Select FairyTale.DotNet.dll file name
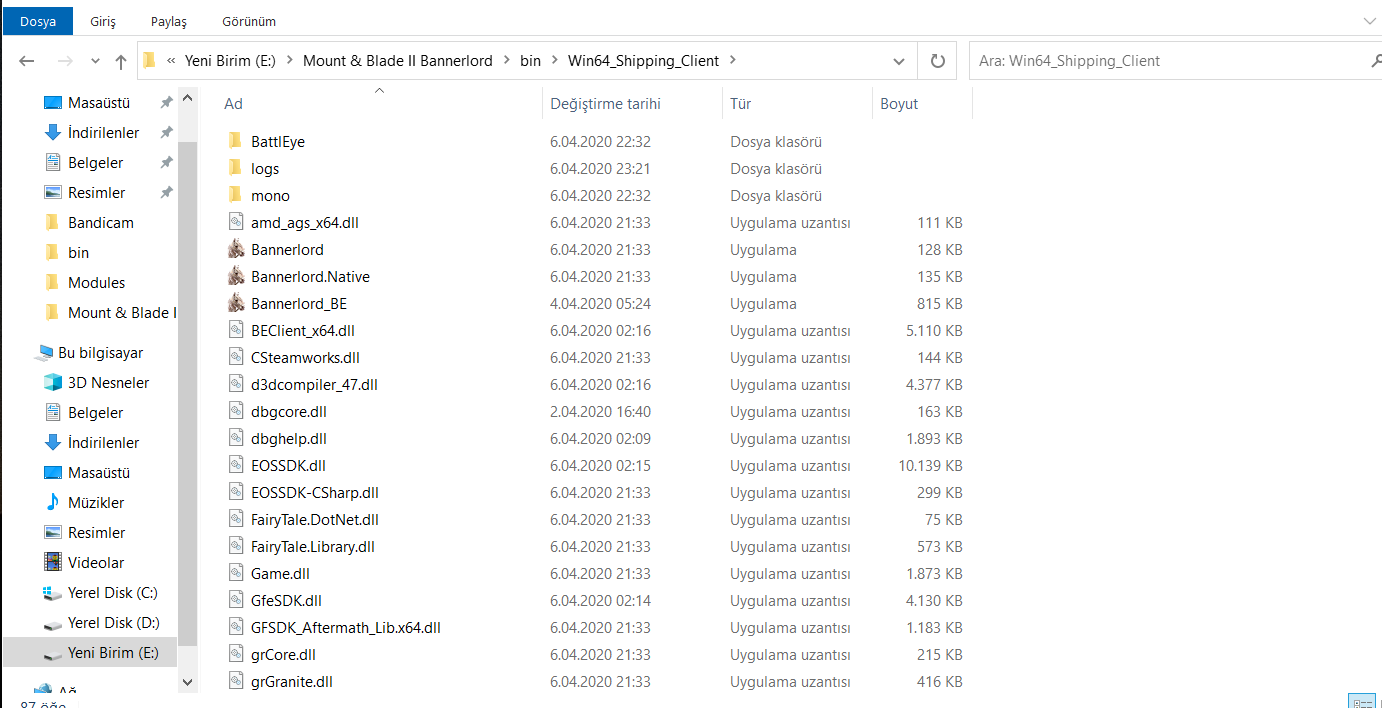The height and width of the screenshot is (708, 1382). point(315,520)
